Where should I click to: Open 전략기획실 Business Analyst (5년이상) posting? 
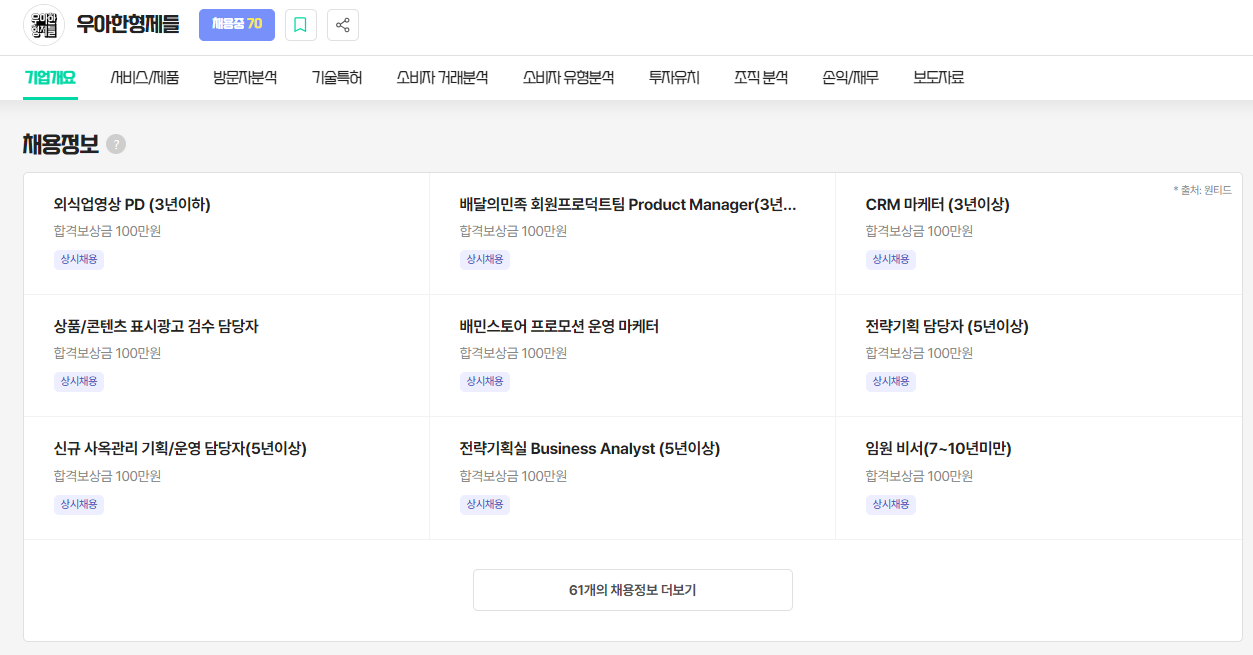click(x=590, y=449)
